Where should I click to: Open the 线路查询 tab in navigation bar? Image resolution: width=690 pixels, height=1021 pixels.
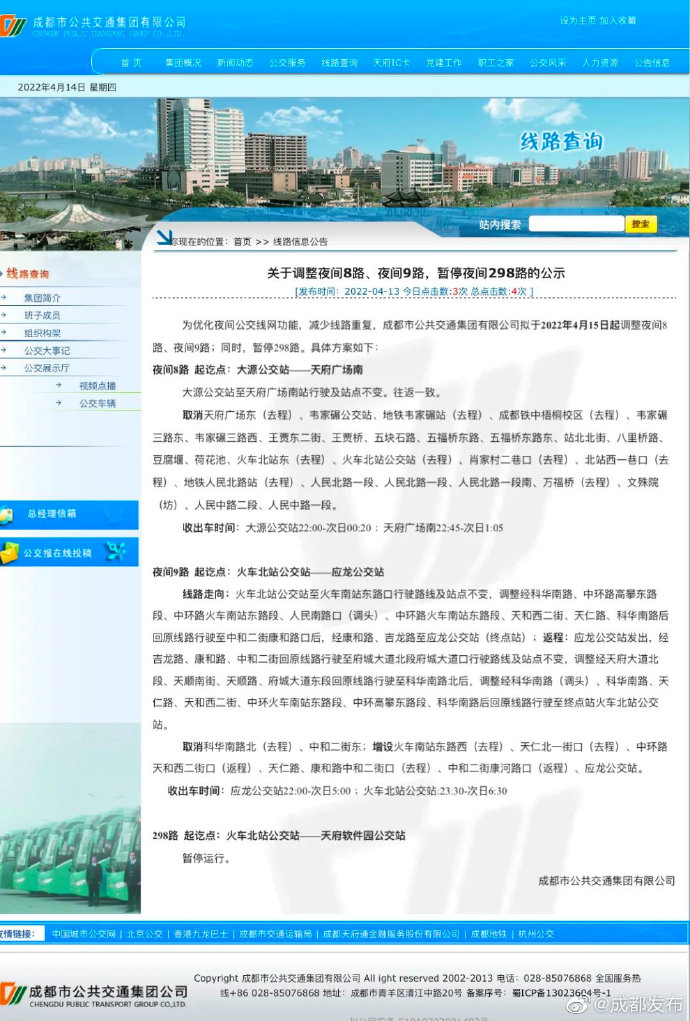click(x=339, y=62)
